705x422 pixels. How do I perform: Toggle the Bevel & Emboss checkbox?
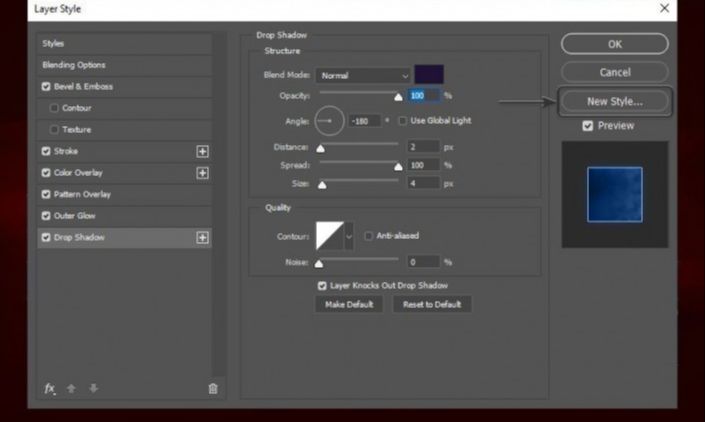[x=46, y=86]
